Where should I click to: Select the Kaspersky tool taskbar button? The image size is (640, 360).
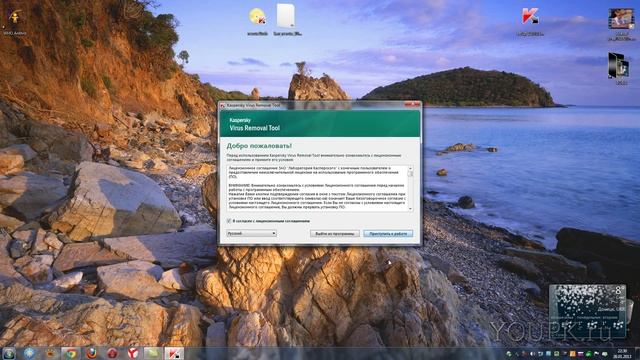174,353
